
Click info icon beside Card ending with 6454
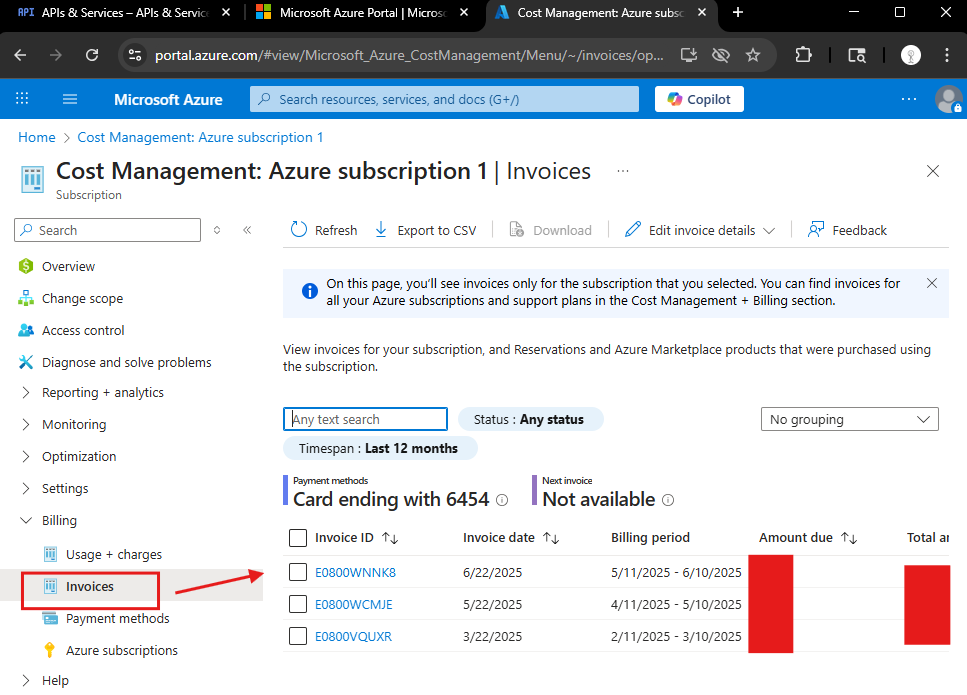pos(502,500)
